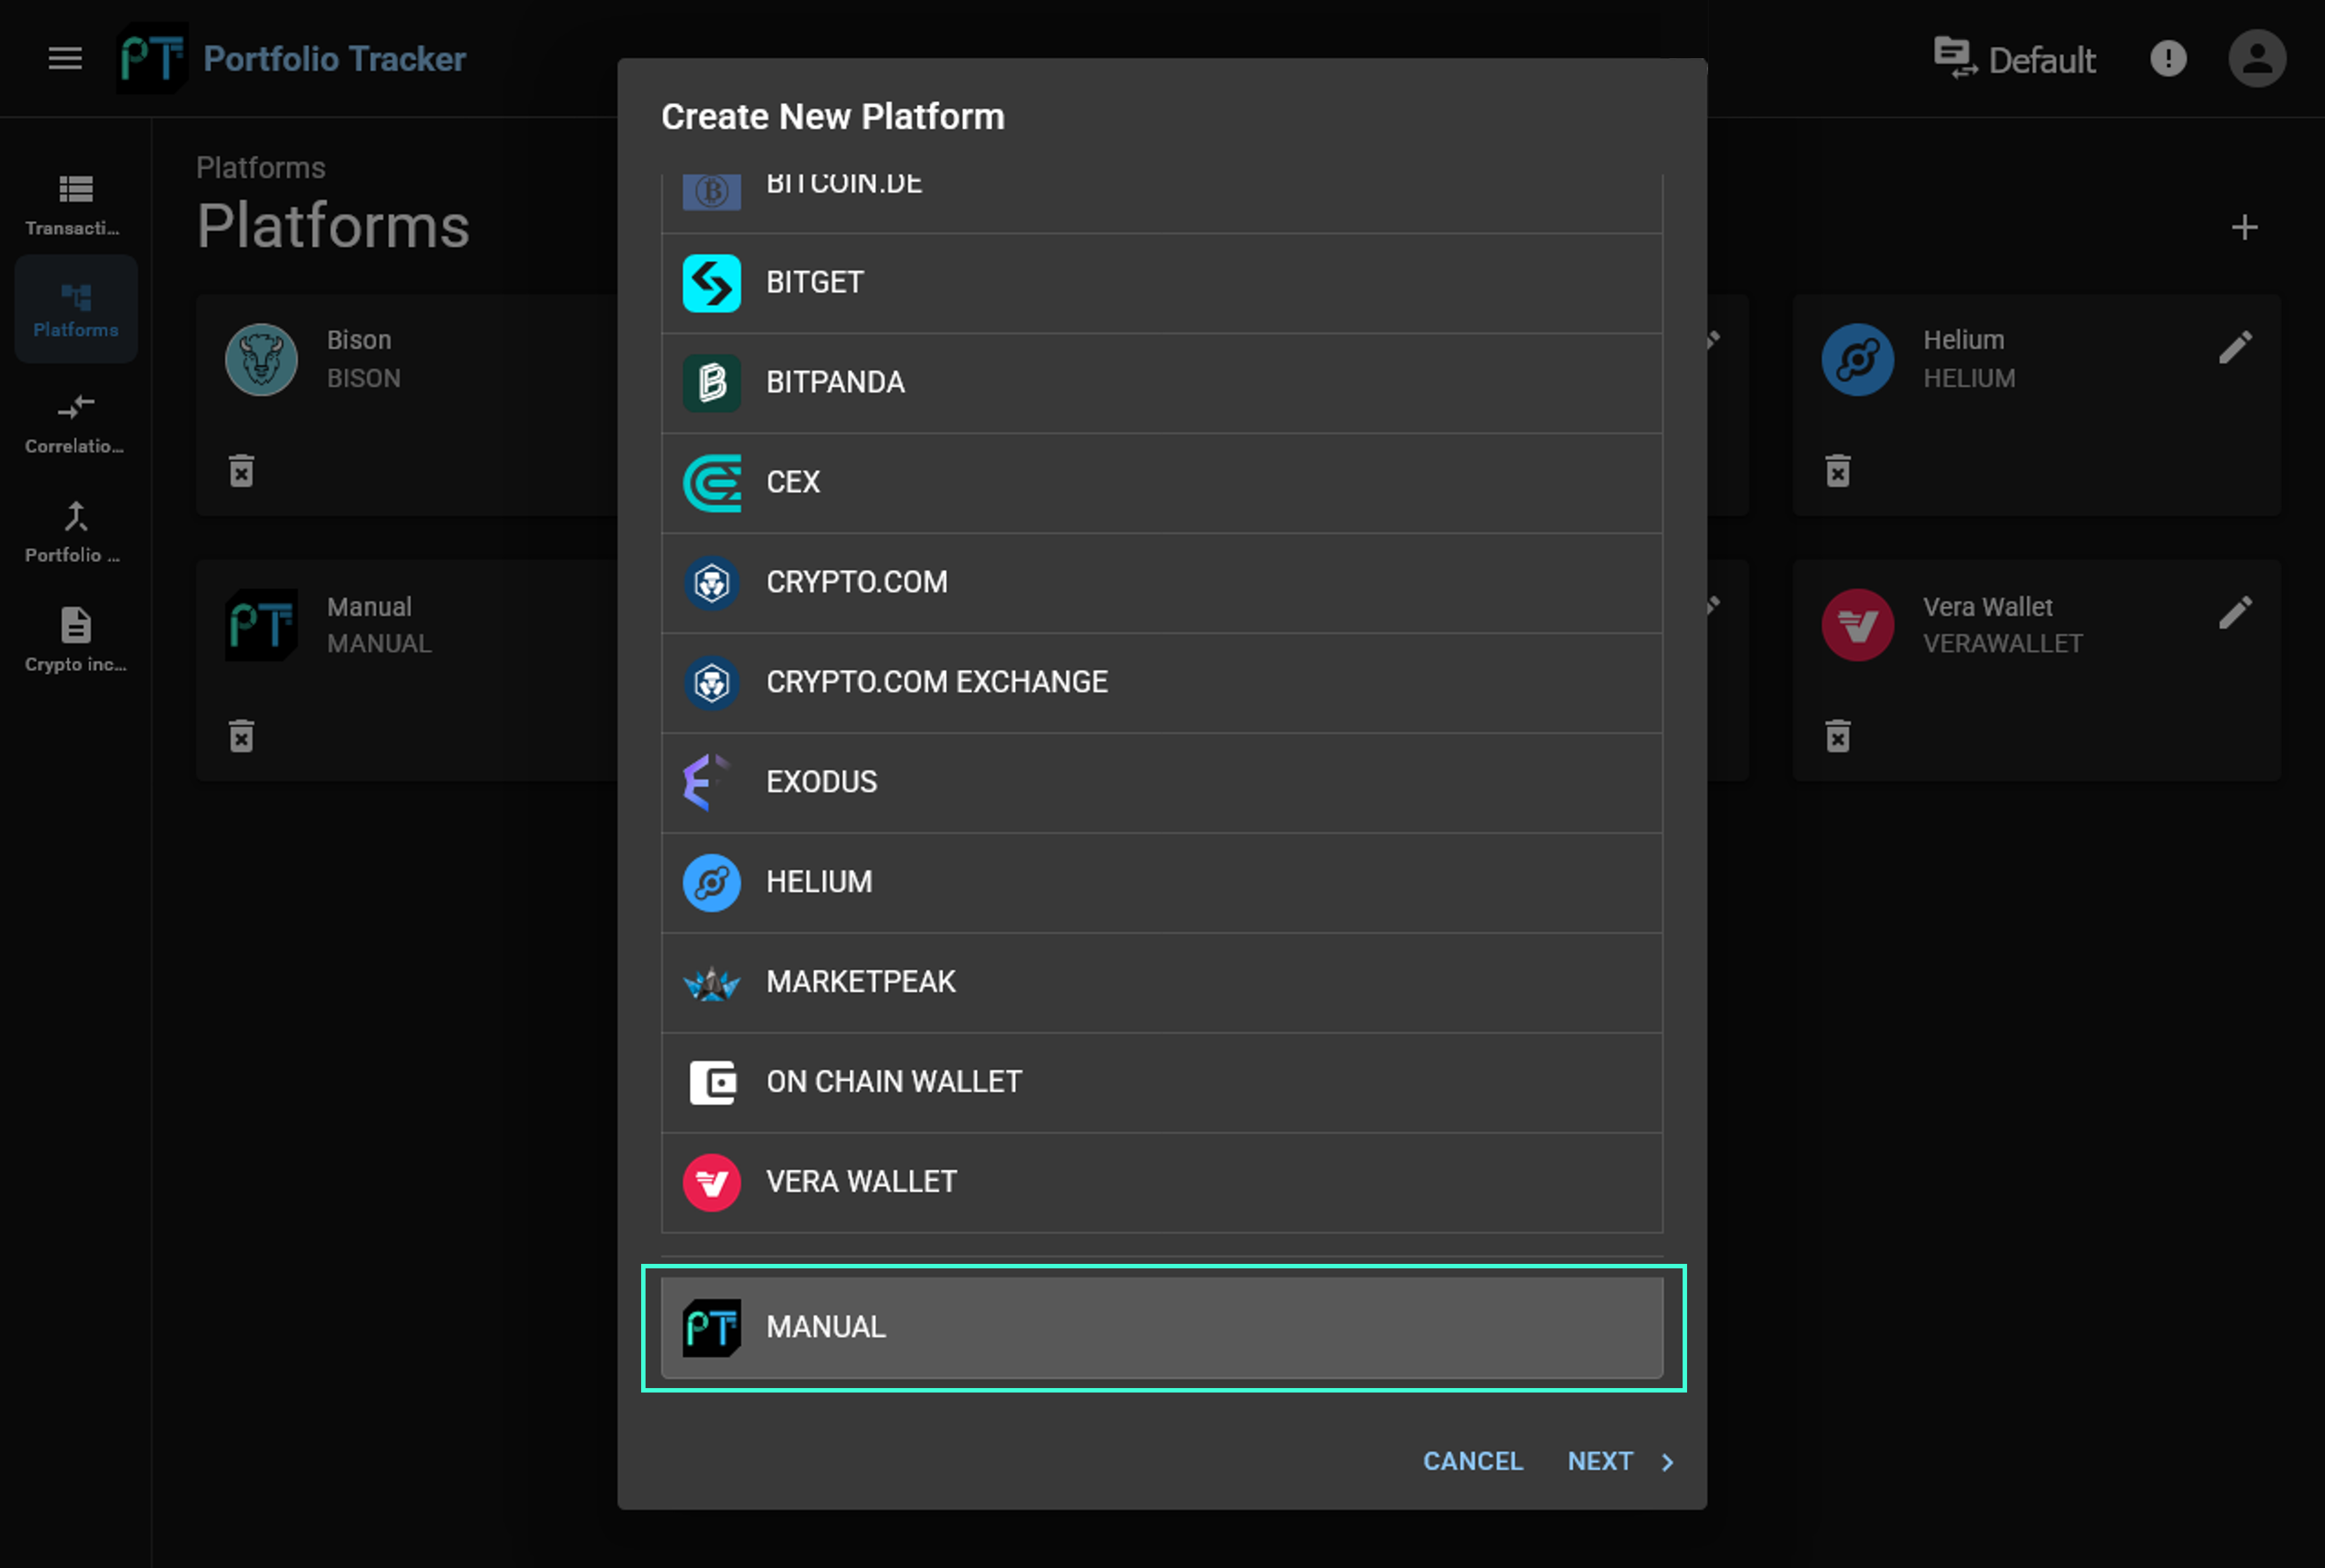Image resolution: width=2325 pixels, height=1568 pixels.
Task: Pick HELIUM in the dialog list
Action: (1161, 883)
